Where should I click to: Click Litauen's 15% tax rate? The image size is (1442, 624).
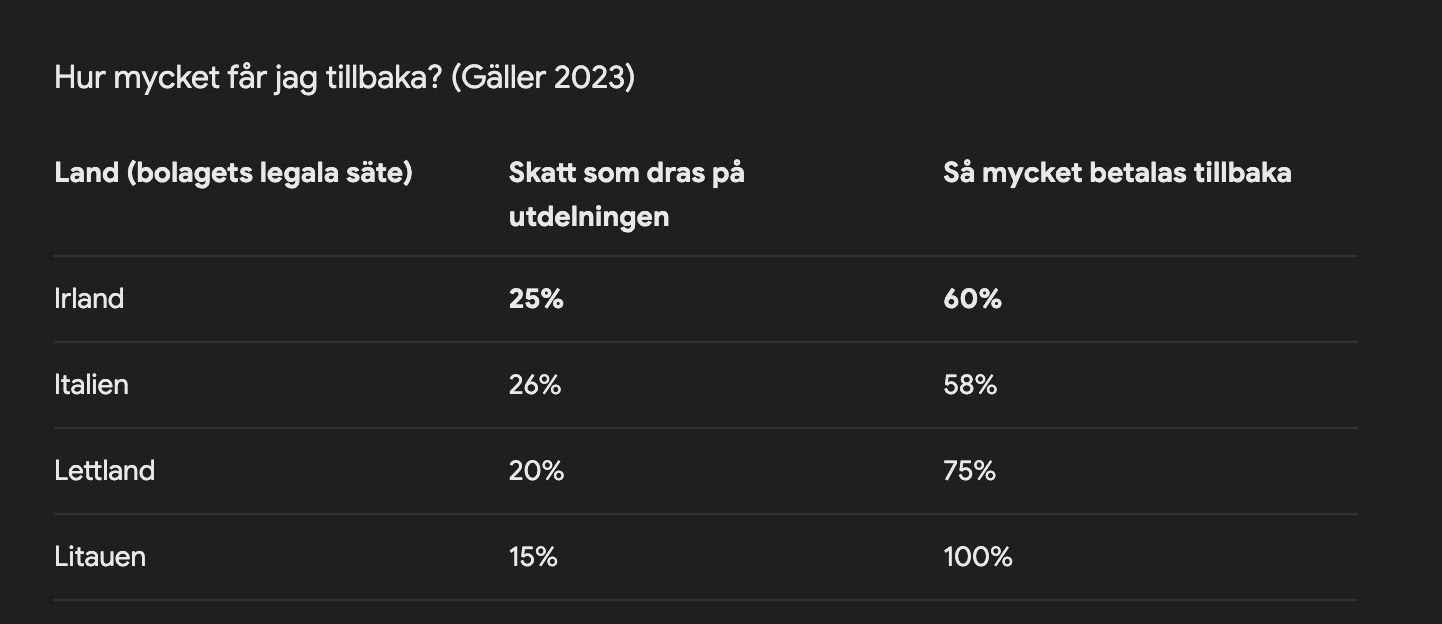pos(533,557)
